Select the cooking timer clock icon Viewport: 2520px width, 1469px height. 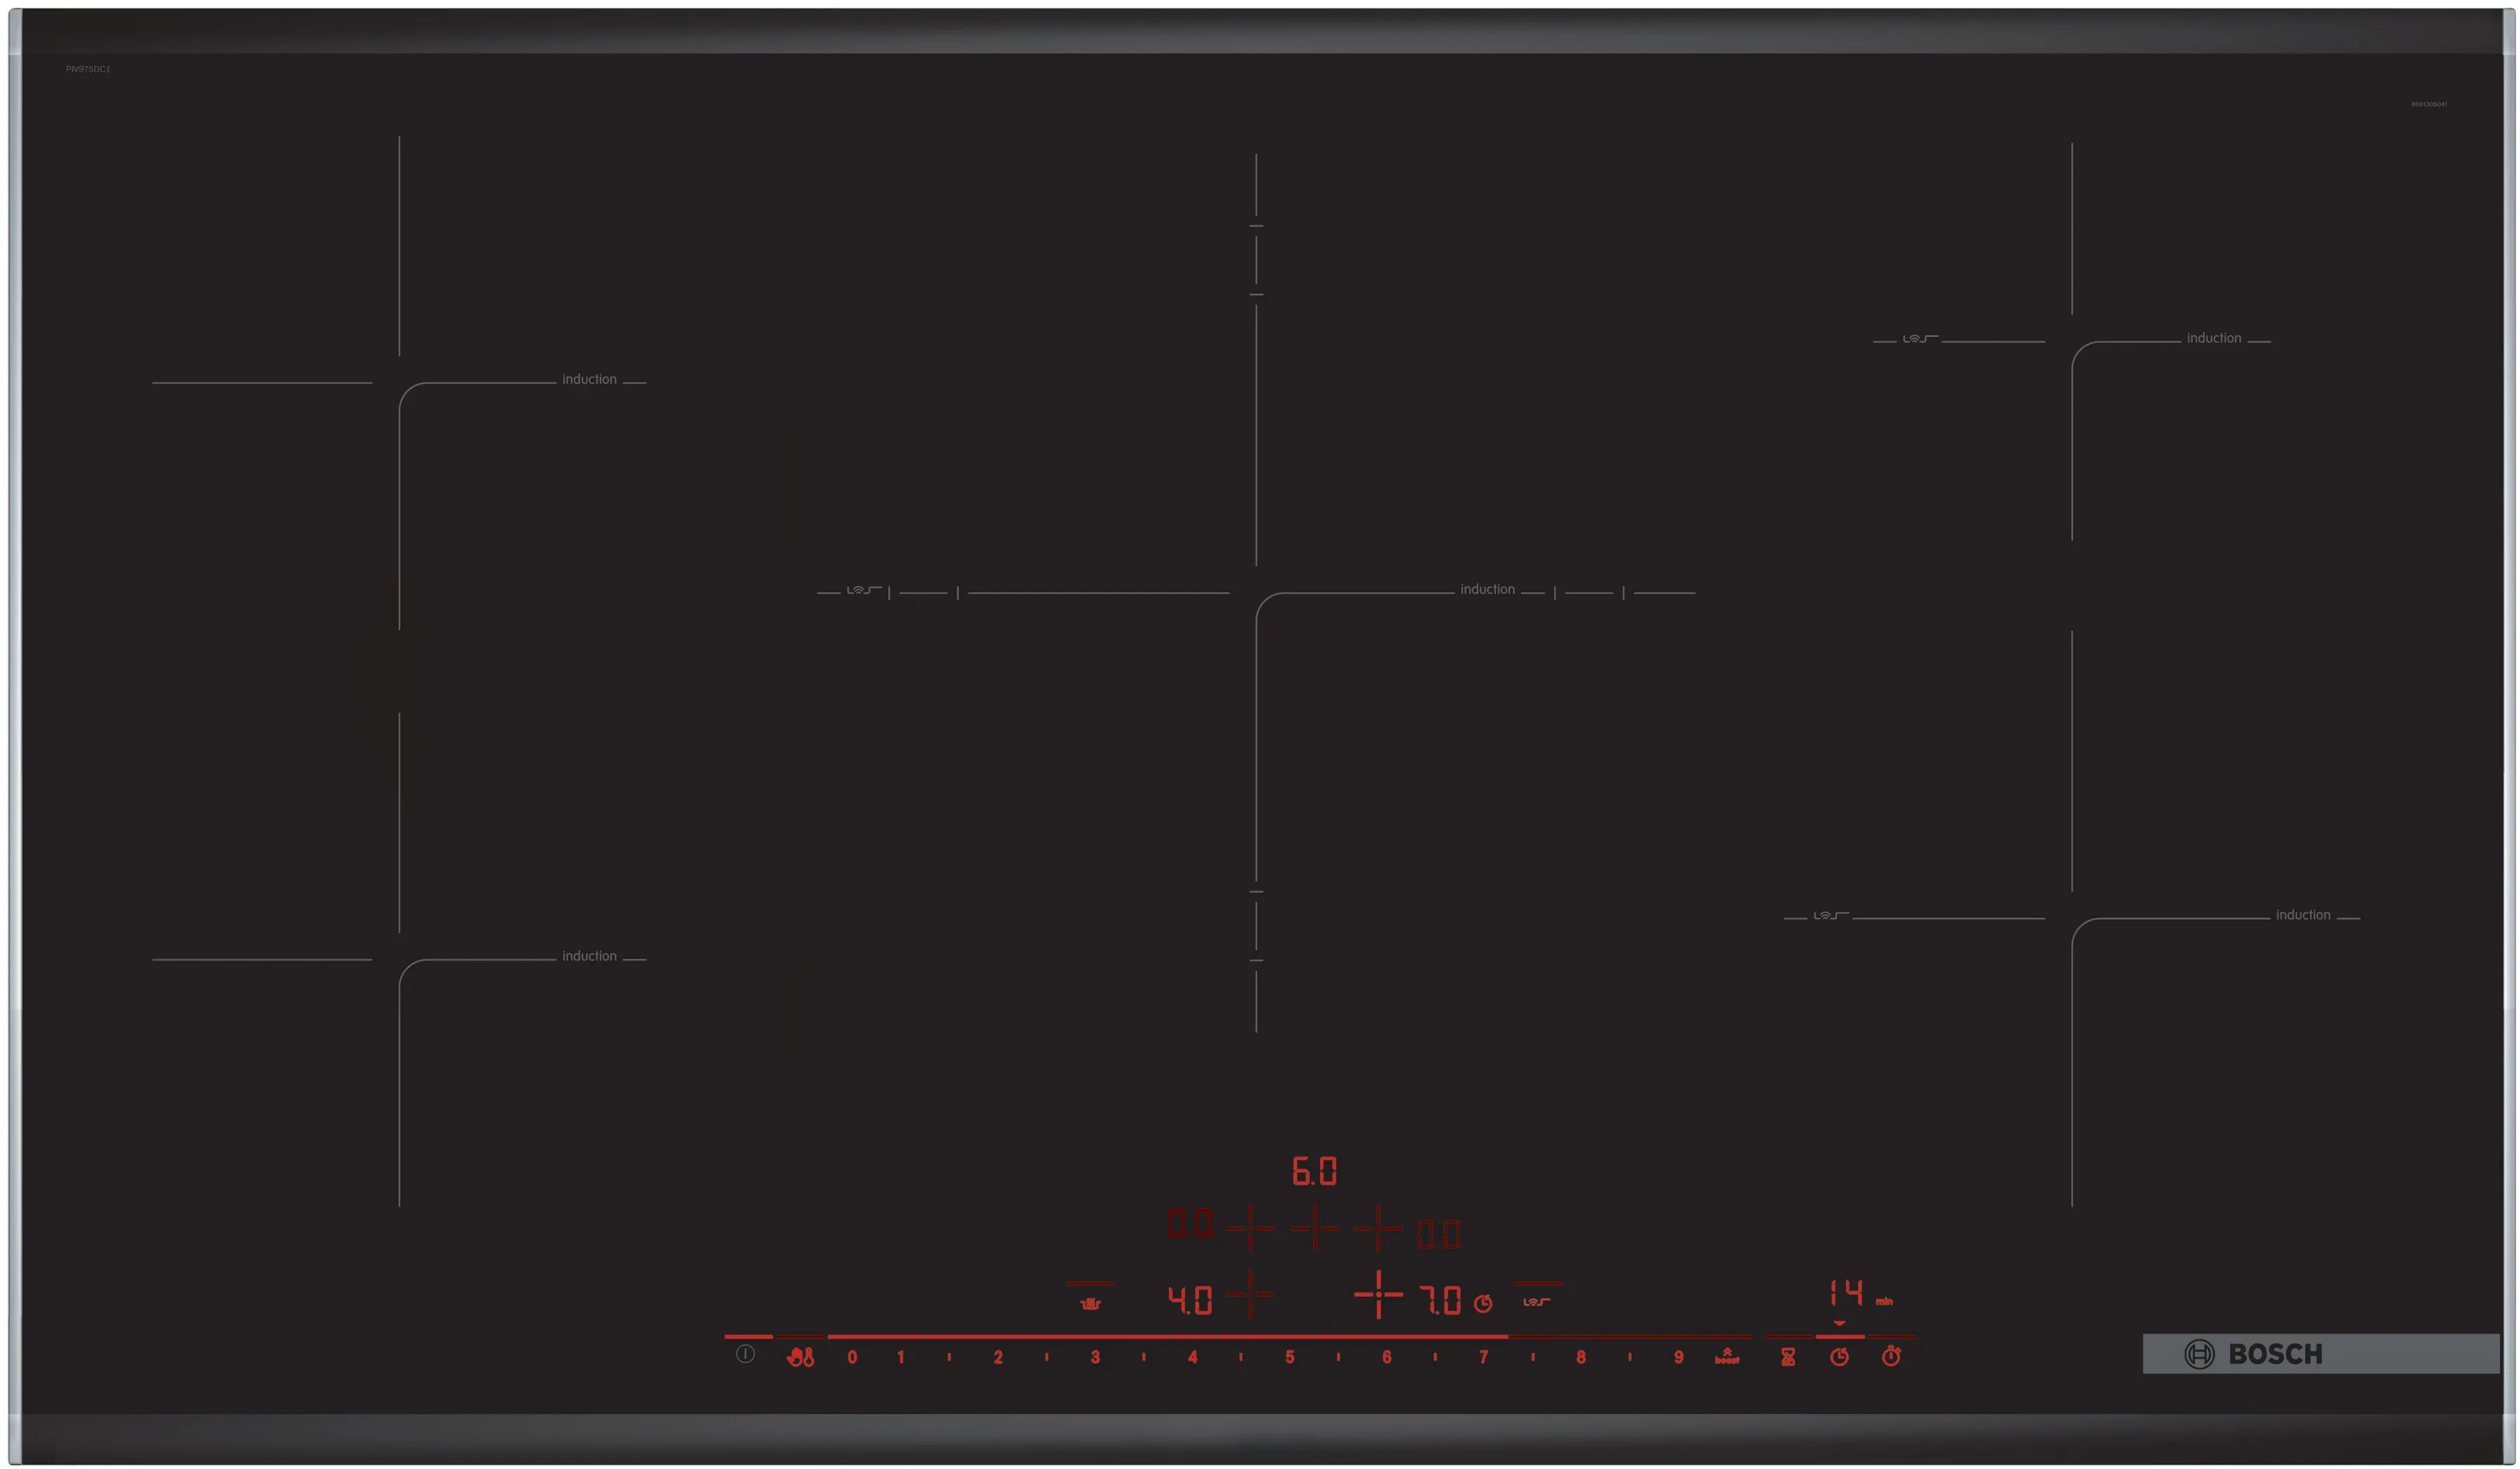pos(1839,1357)
